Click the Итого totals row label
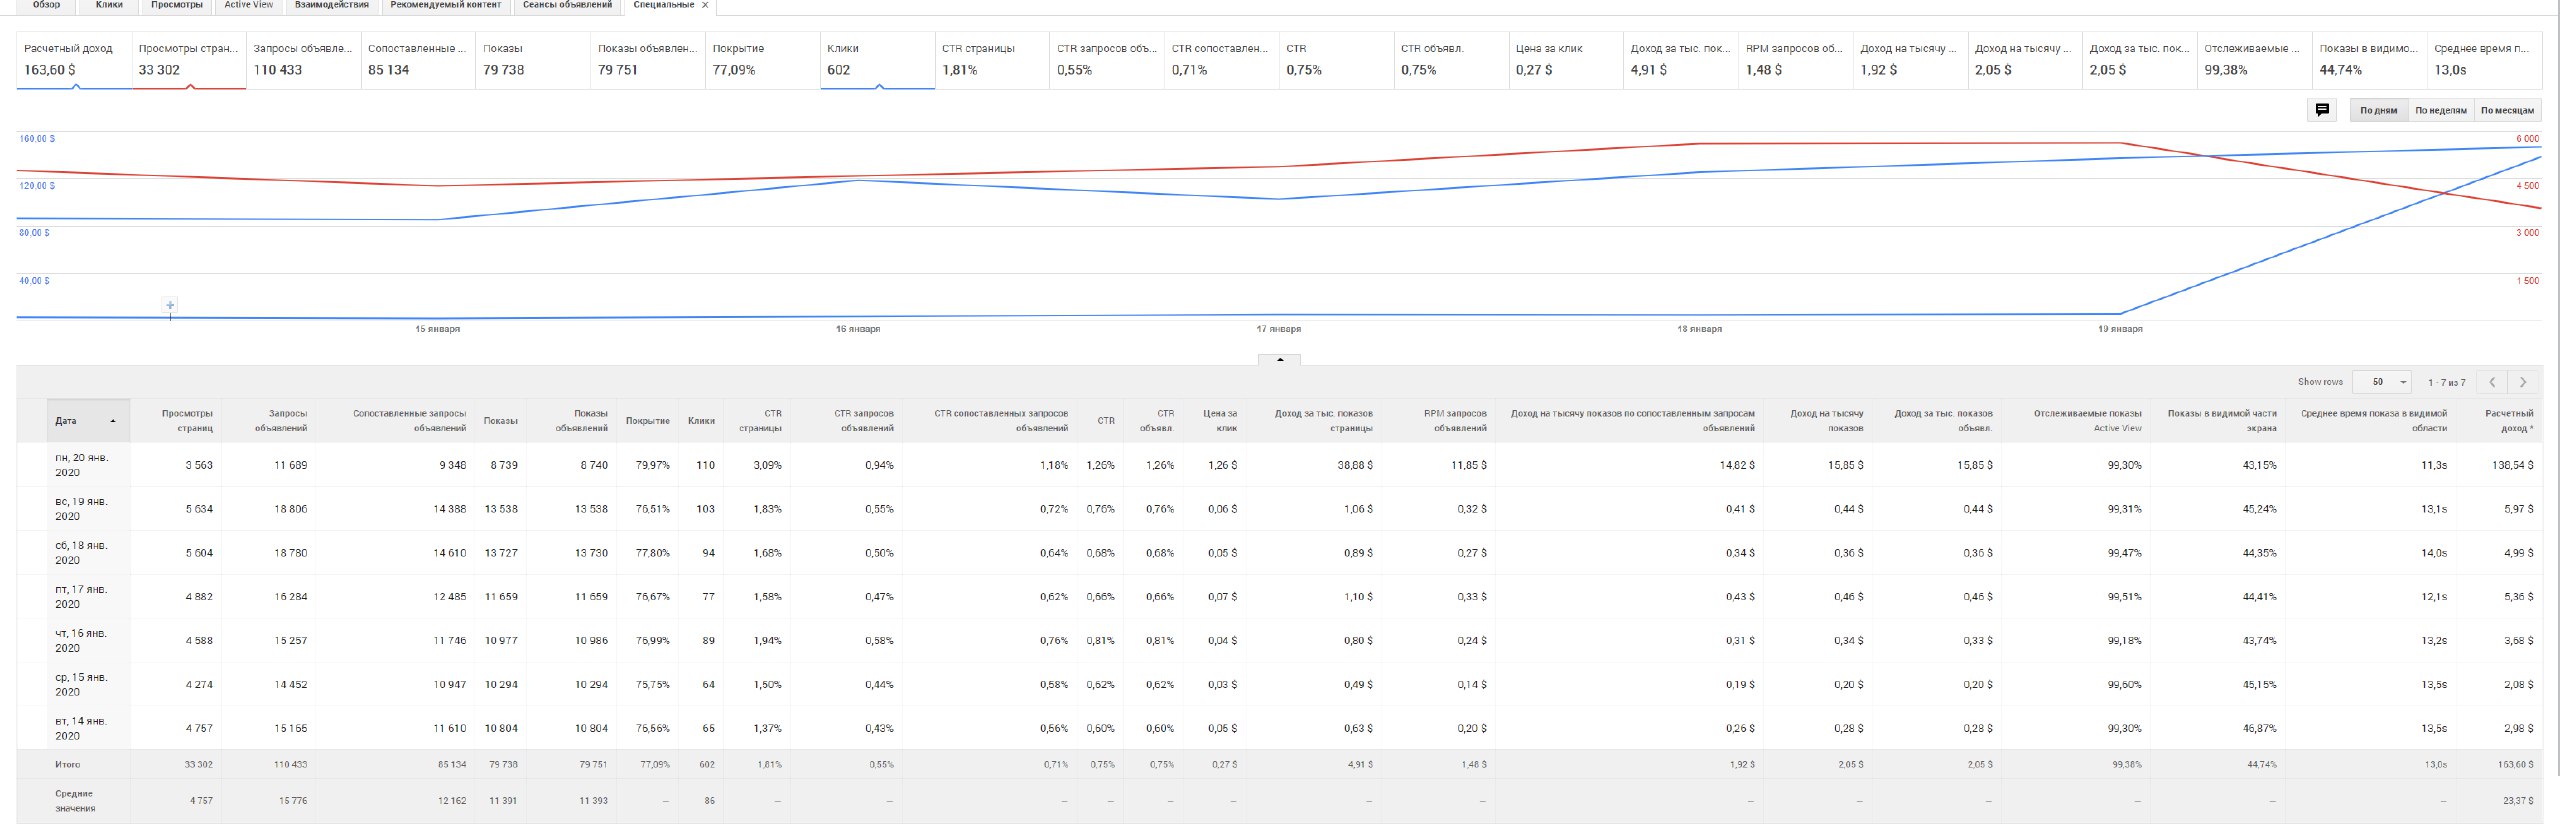This screenshot has height=833, width=2560. point(68,765)
